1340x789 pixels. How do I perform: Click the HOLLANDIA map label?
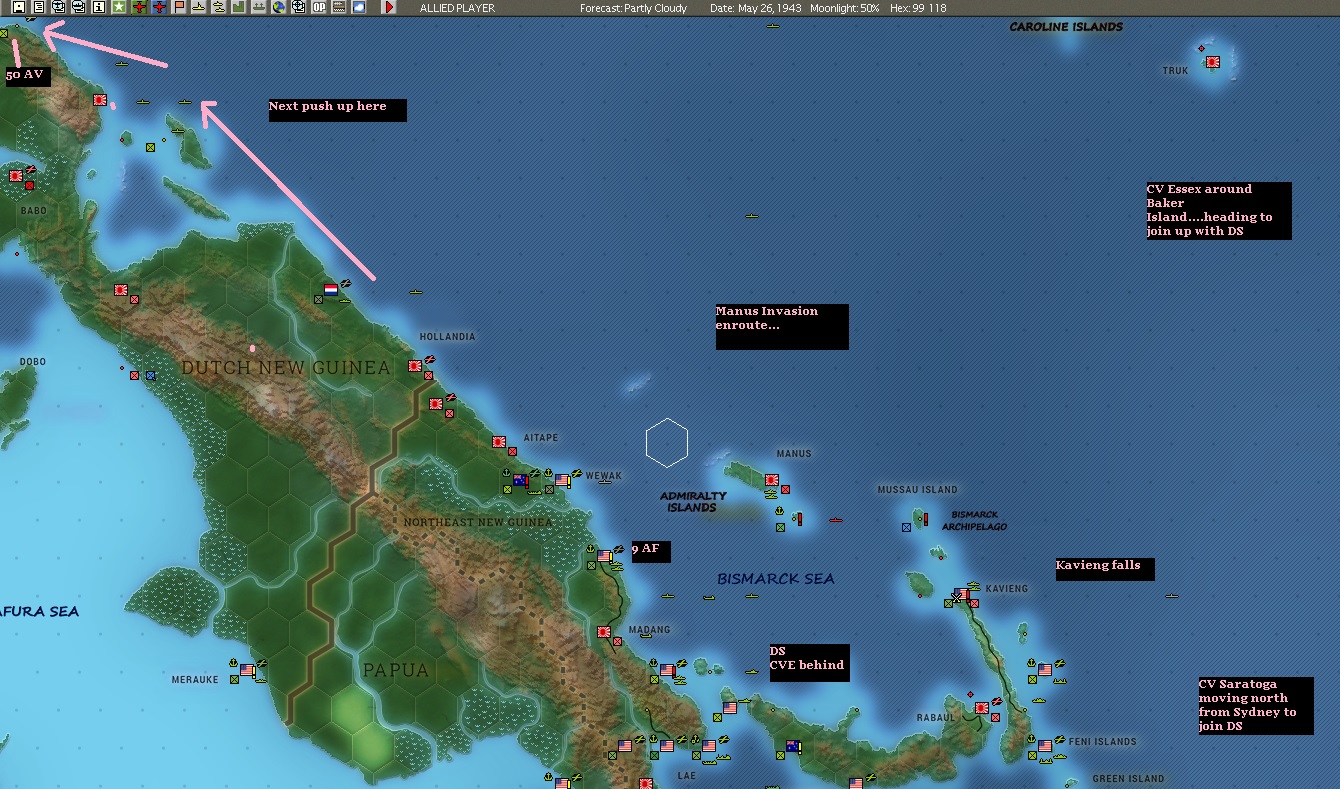[447, 337]
